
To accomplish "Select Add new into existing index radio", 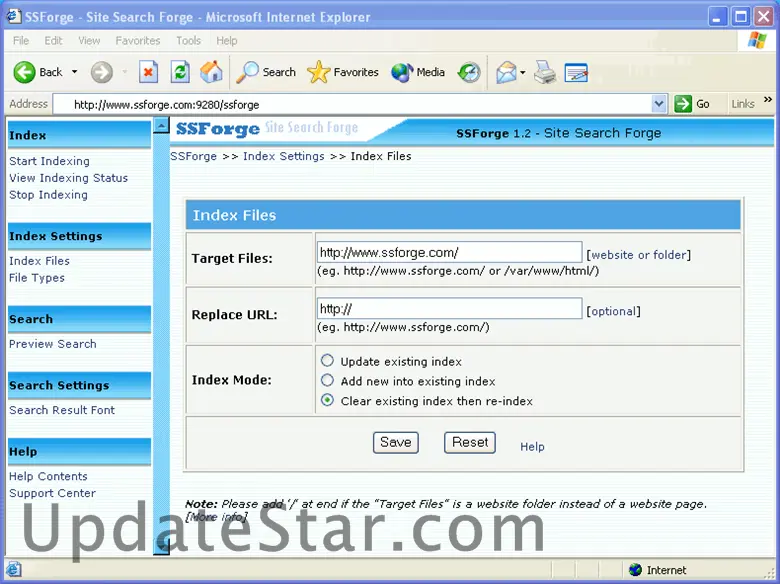I will (x=327, y=381).
